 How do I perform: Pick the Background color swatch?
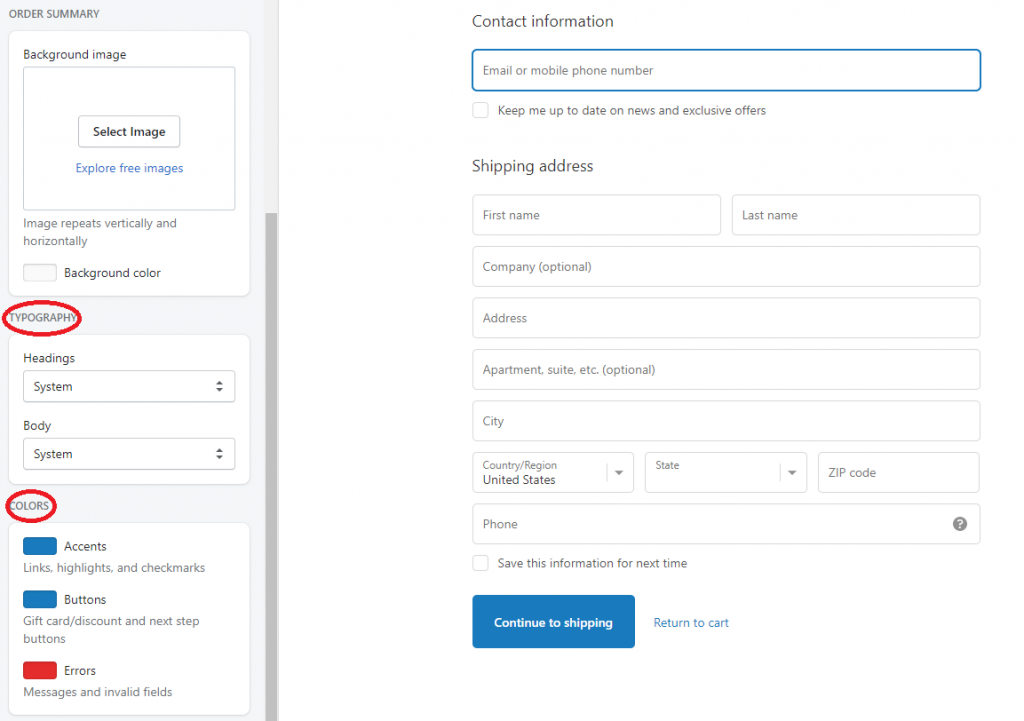tap(40, 272)
